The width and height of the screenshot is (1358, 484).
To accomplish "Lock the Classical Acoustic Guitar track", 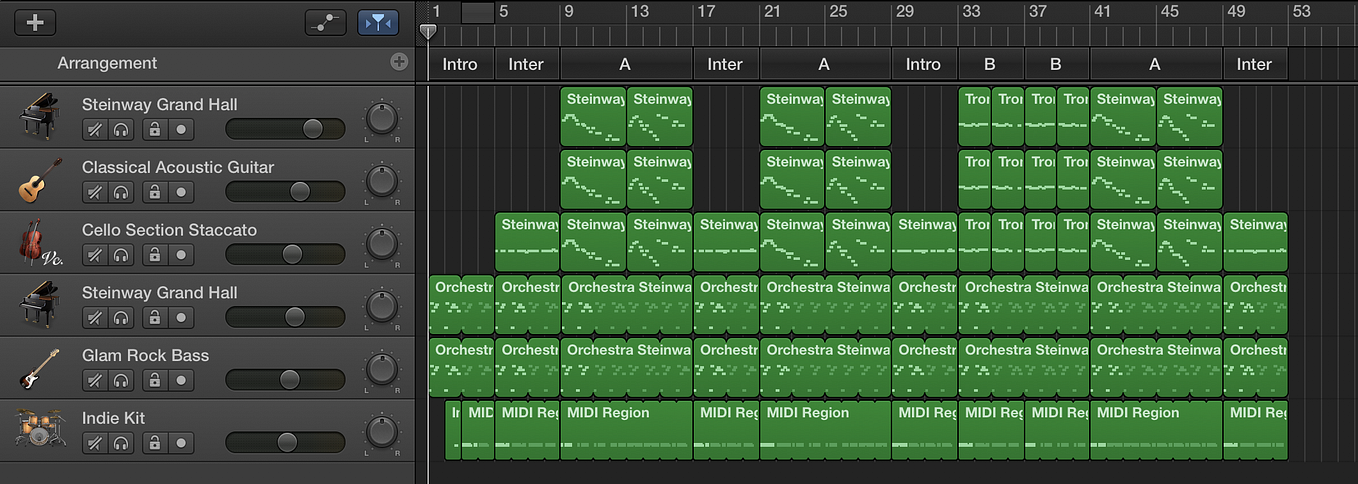I will coord(154,192).
